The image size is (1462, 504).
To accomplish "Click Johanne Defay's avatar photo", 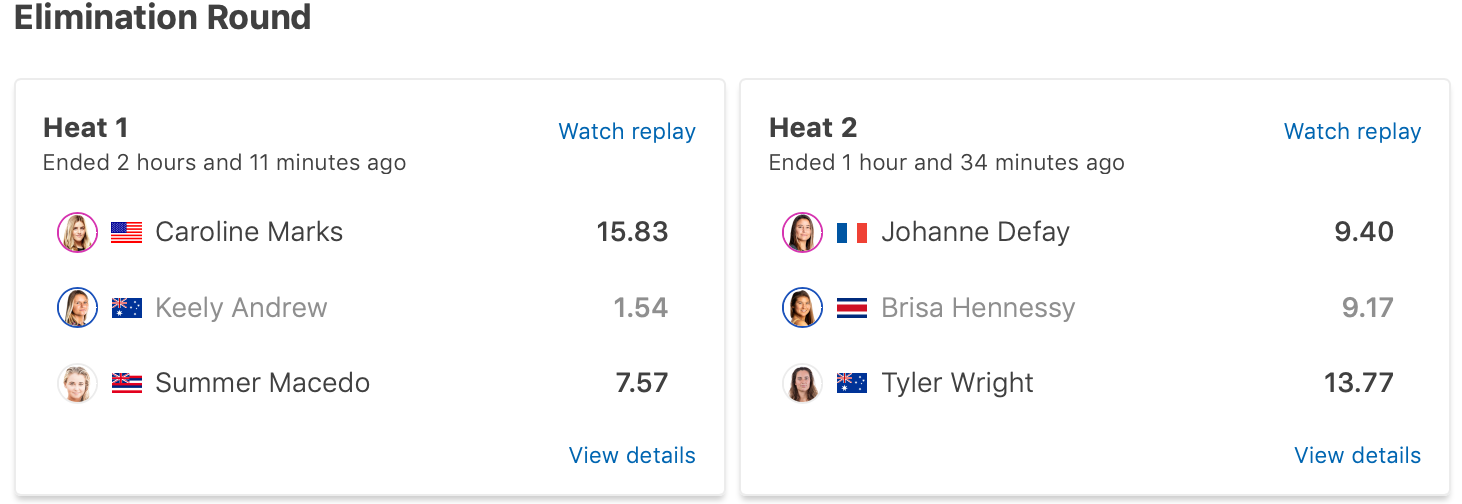I will point(802,233).
